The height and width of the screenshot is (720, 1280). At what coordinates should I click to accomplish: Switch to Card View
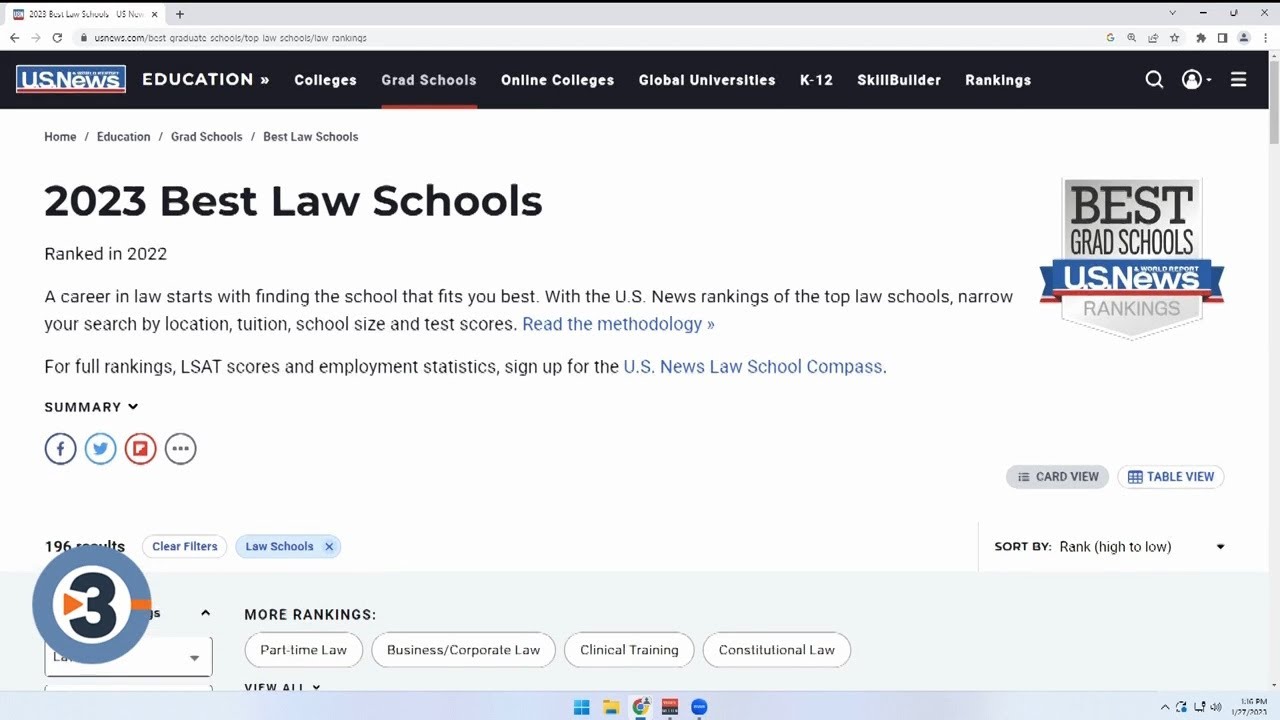[1058, 477]
